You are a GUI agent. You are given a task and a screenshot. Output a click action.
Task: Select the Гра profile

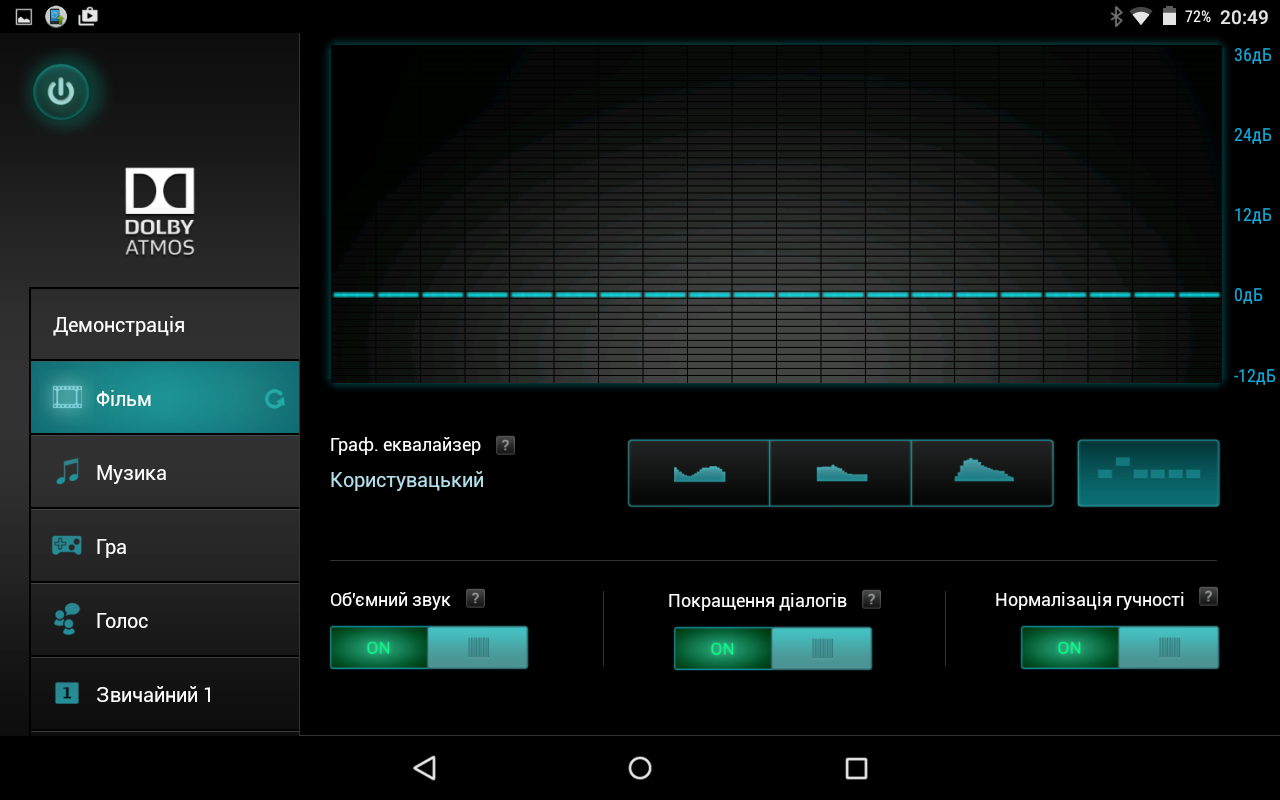[165, 546]
